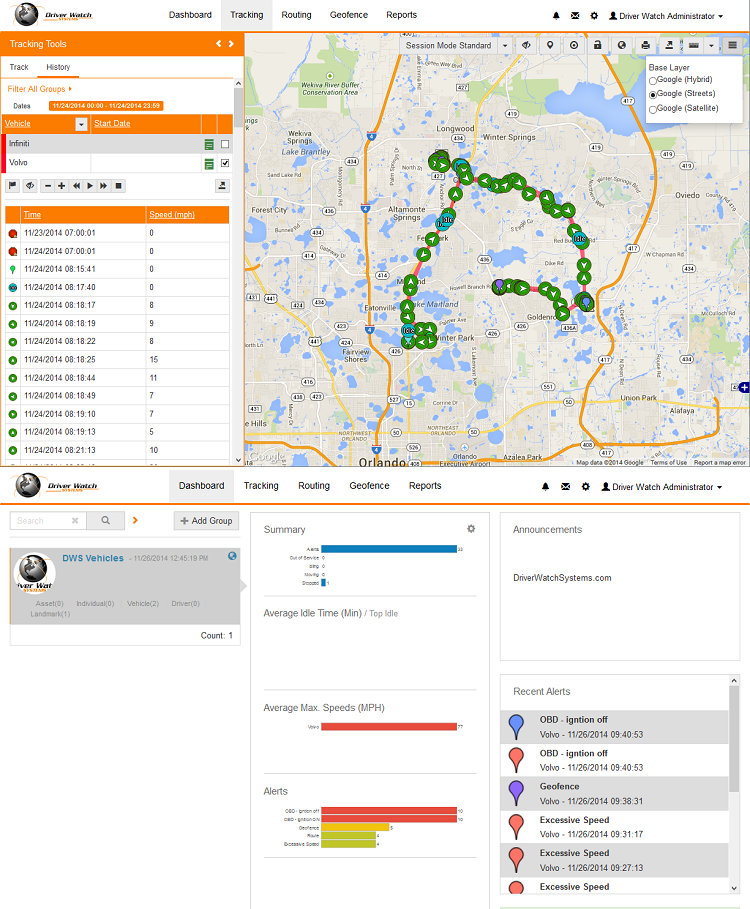Clear the search field with X
This screenshot has width=750, height=909.
point(75,521)
